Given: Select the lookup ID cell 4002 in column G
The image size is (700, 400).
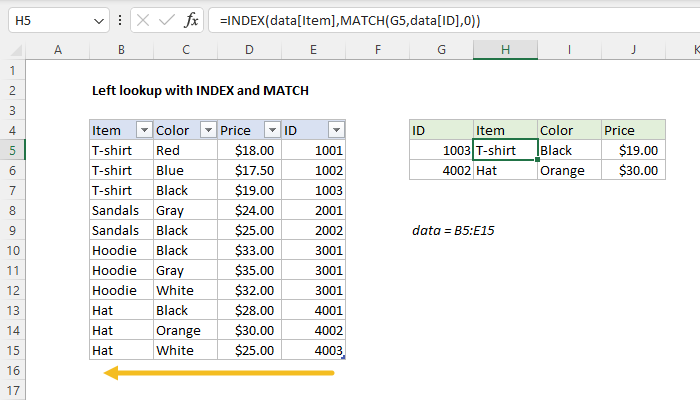Looking at the screenshot, I should (442, 171).
